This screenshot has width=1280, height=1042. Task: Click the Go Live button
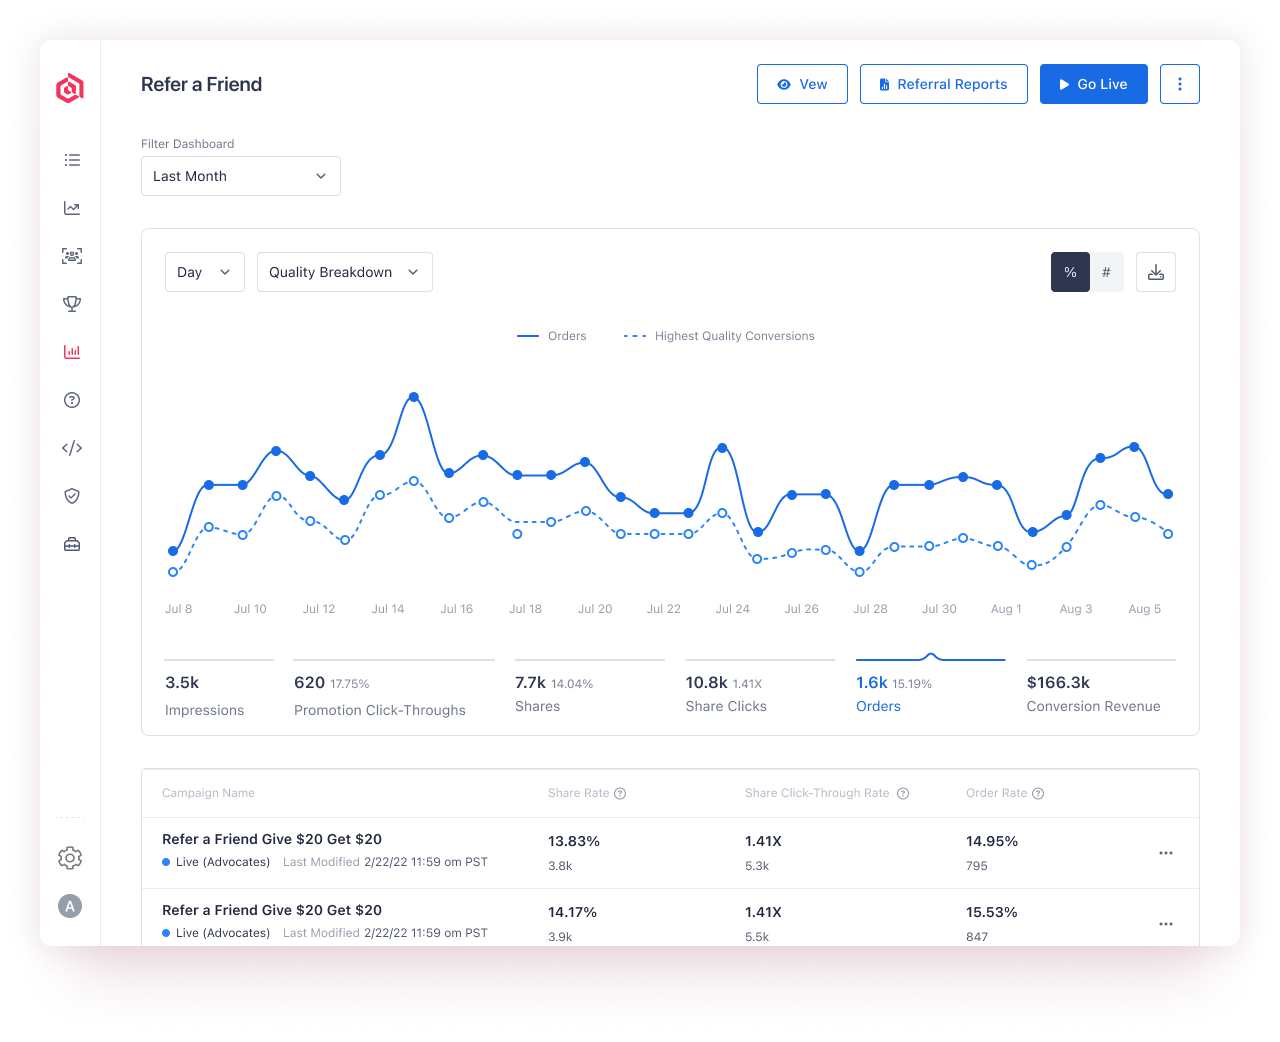1093,84
